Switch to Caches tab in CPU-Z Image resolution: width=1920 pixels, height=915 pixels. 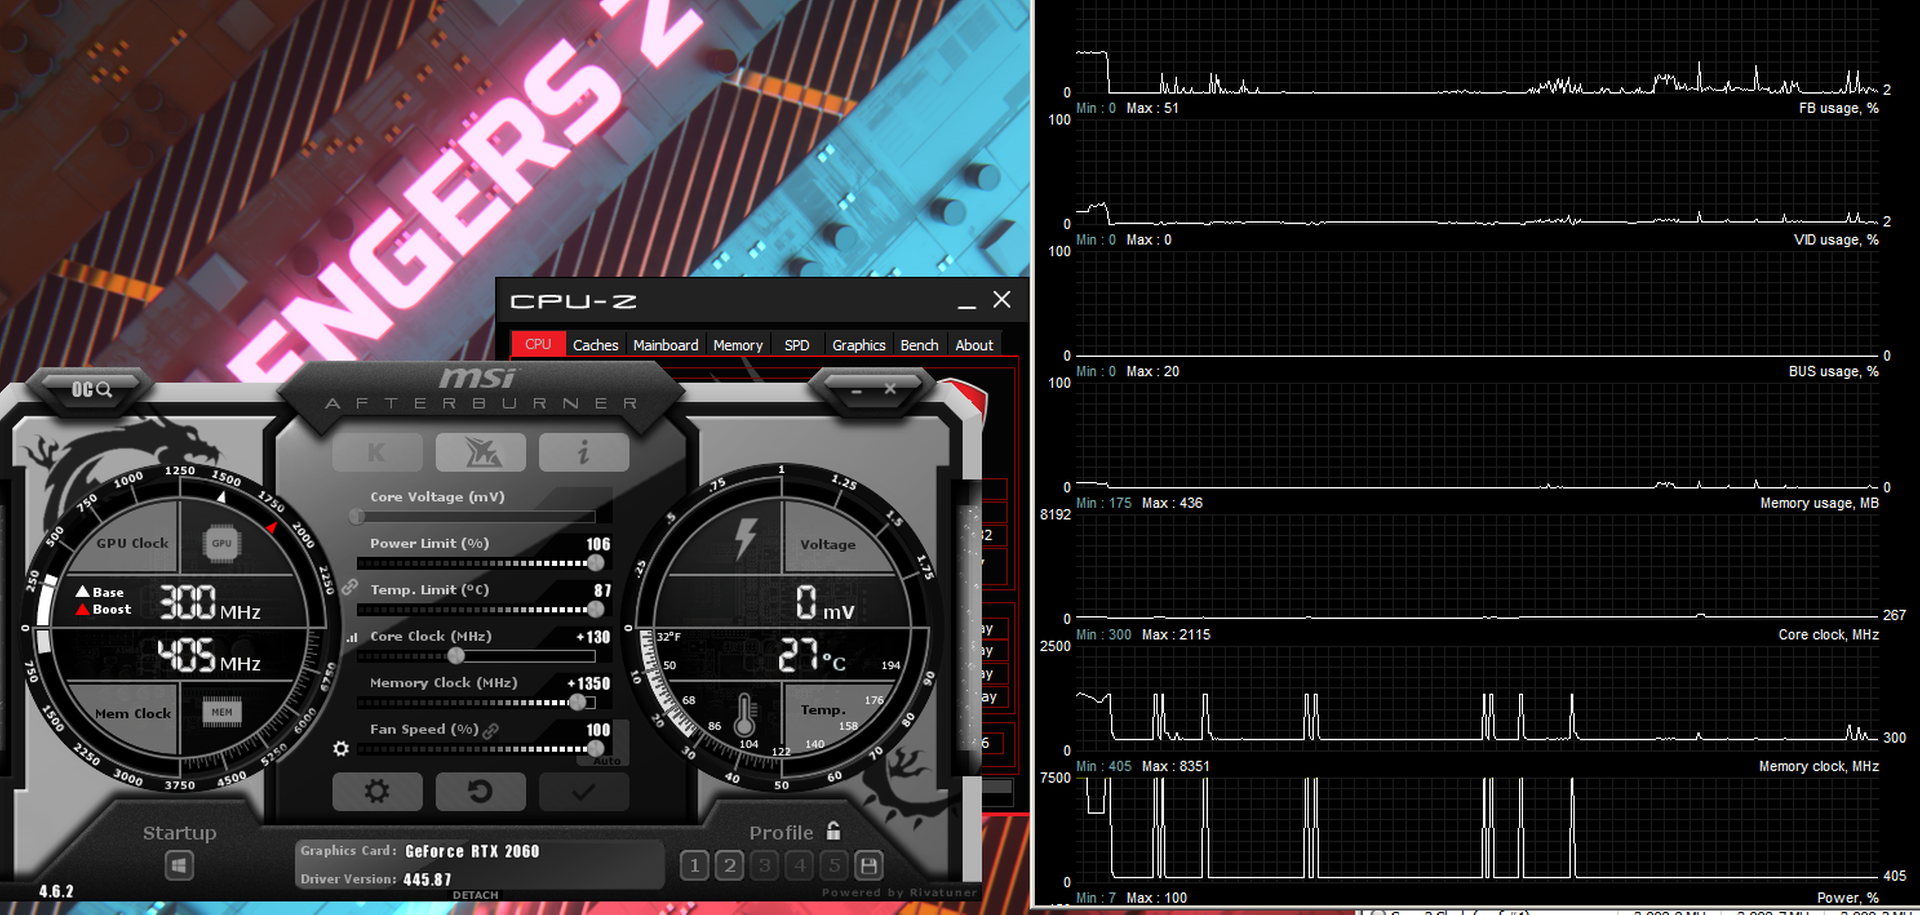coord(596,345)
